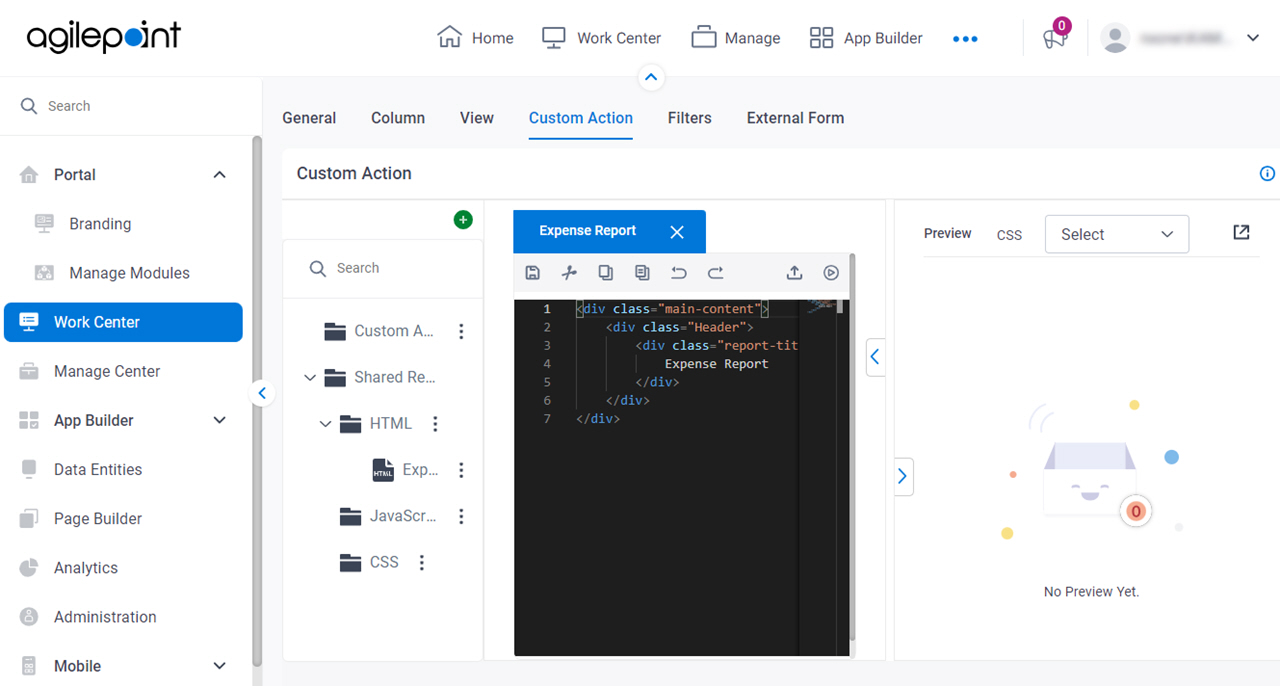This screenshot has width=1280, height=686.
Task: Open Manage Modules in sidebar
Action: (x=129, y=273)
